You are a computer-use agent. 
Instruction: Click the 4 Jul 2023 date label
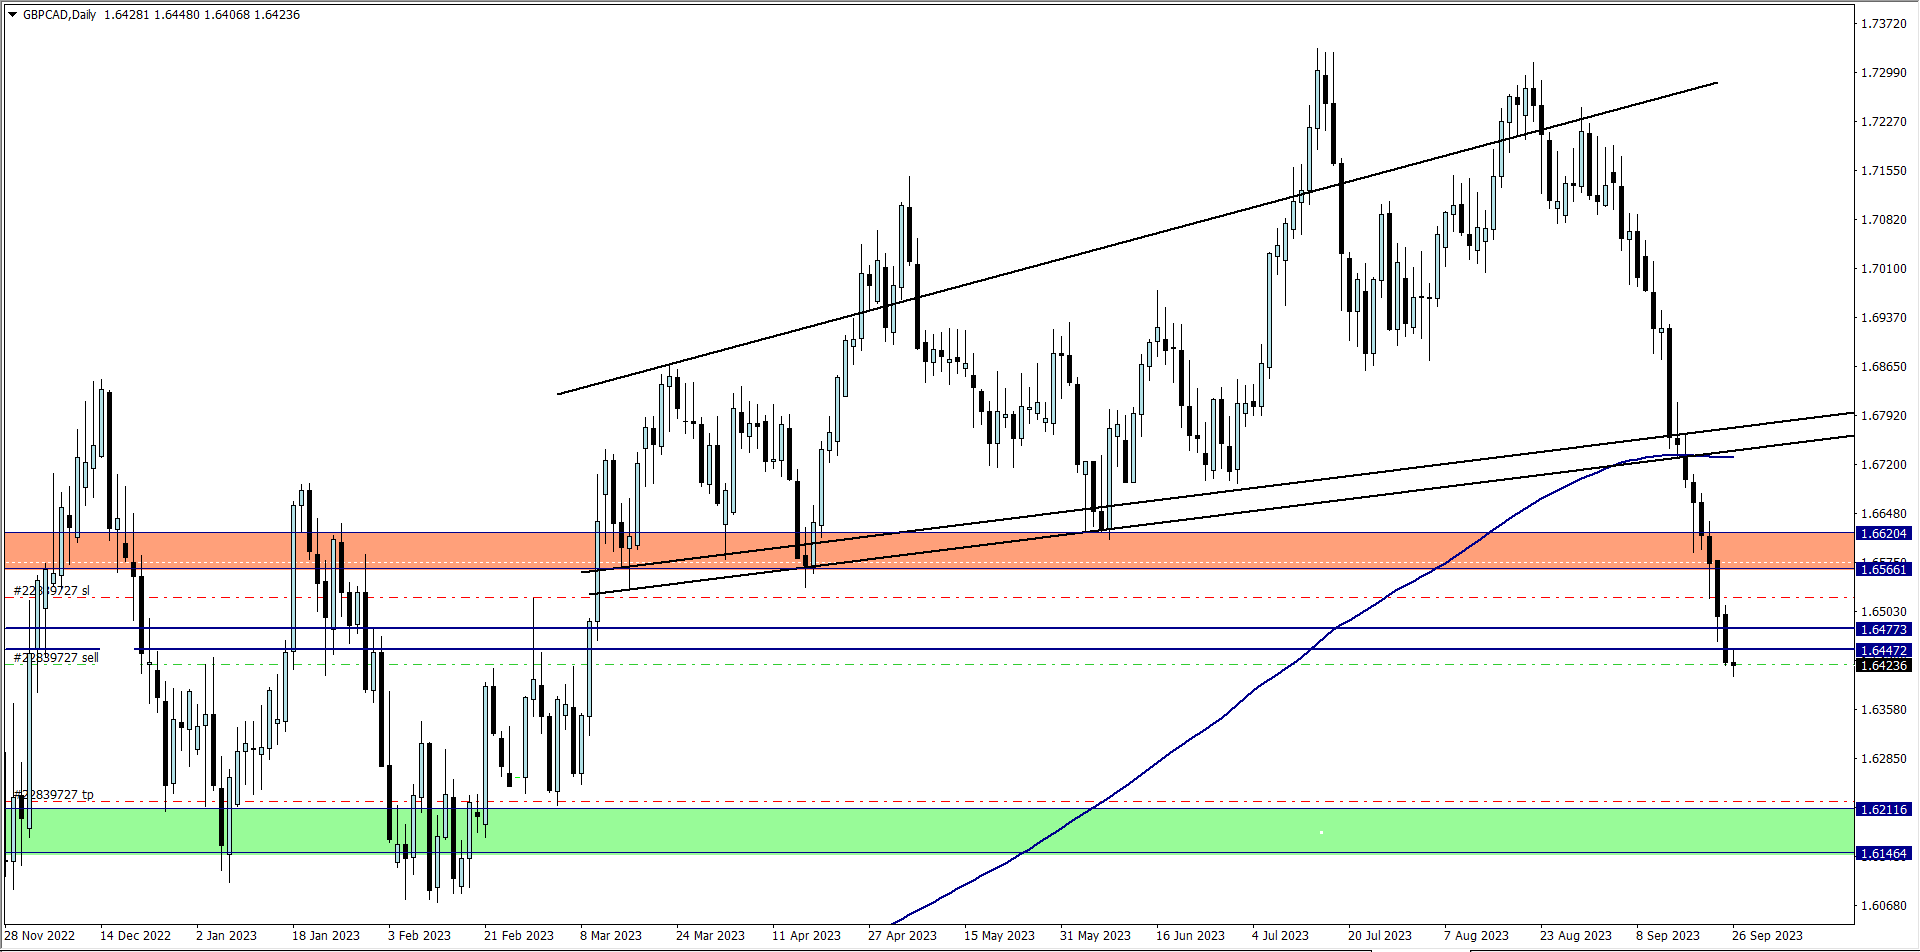[1280, 936]
